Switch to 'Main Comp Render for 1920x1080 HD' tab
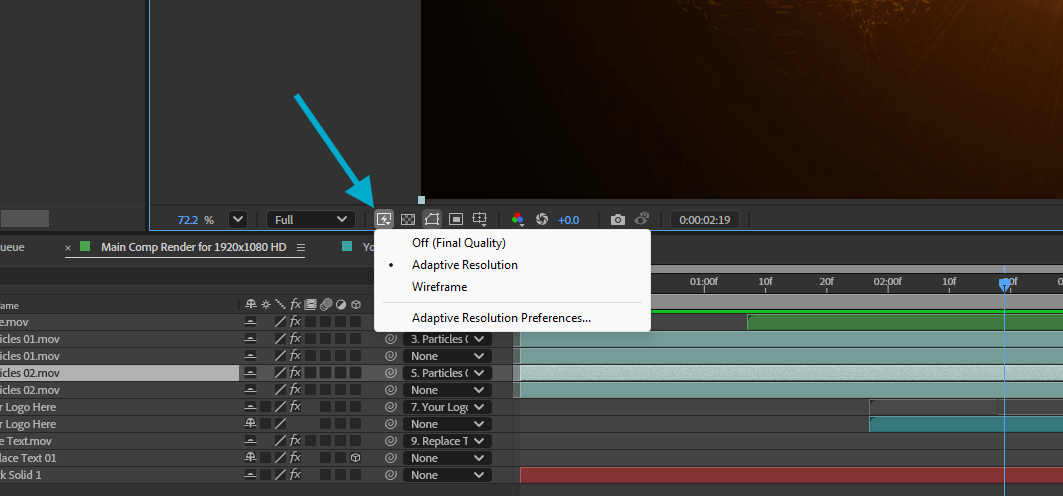The height and width of the screenshot is (496, 1063). coord(194,247)
